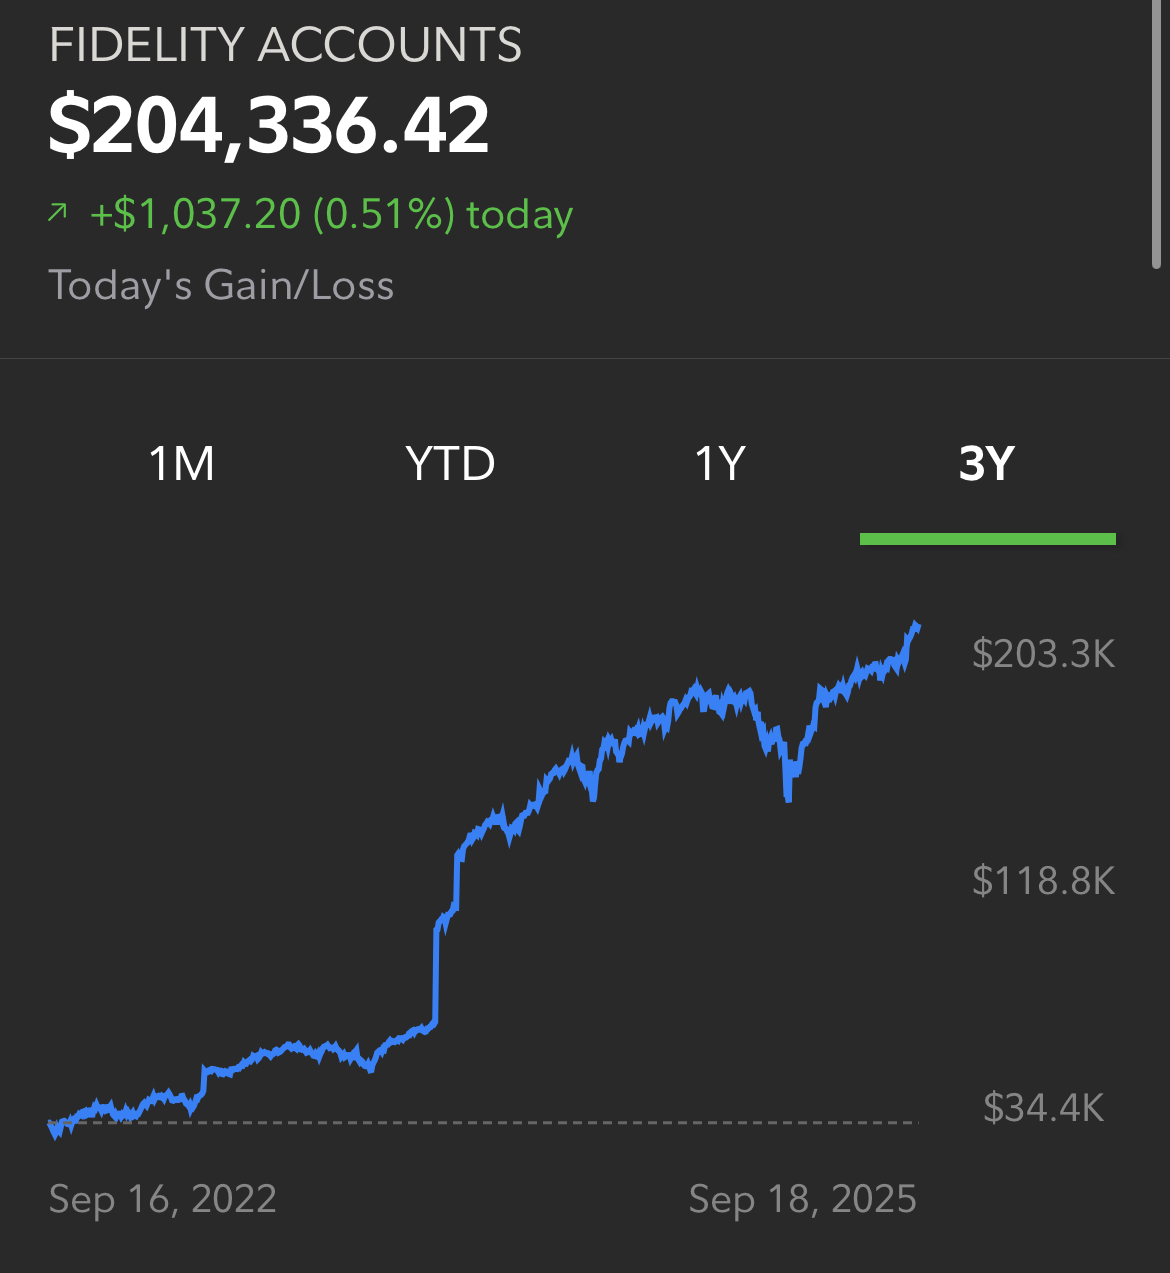This screenshot has width=1170, height=1273.
Task: Click the $203.3K axis label
Action: point(1043,653)
